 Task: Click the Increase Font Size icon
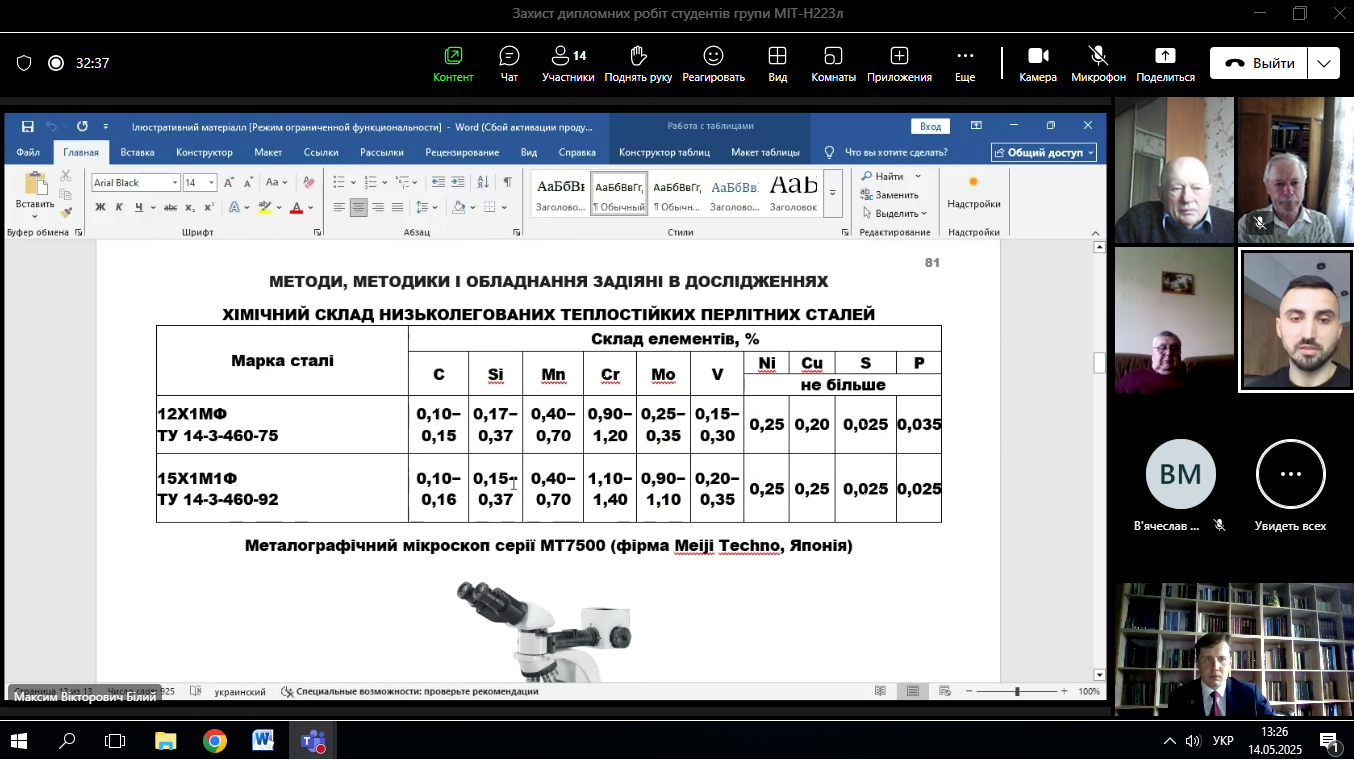pos(229,182)
